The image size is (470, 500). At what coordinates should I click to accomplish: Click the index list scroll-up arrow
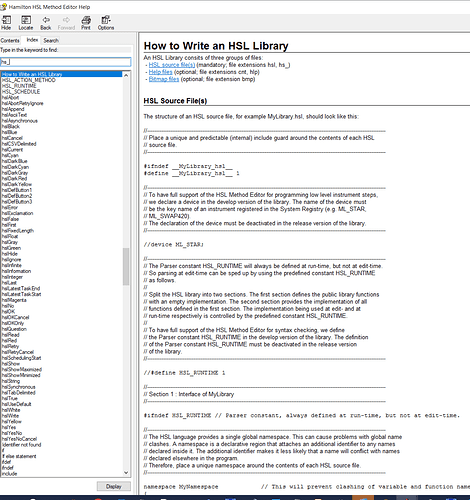(x=126, y=75)
